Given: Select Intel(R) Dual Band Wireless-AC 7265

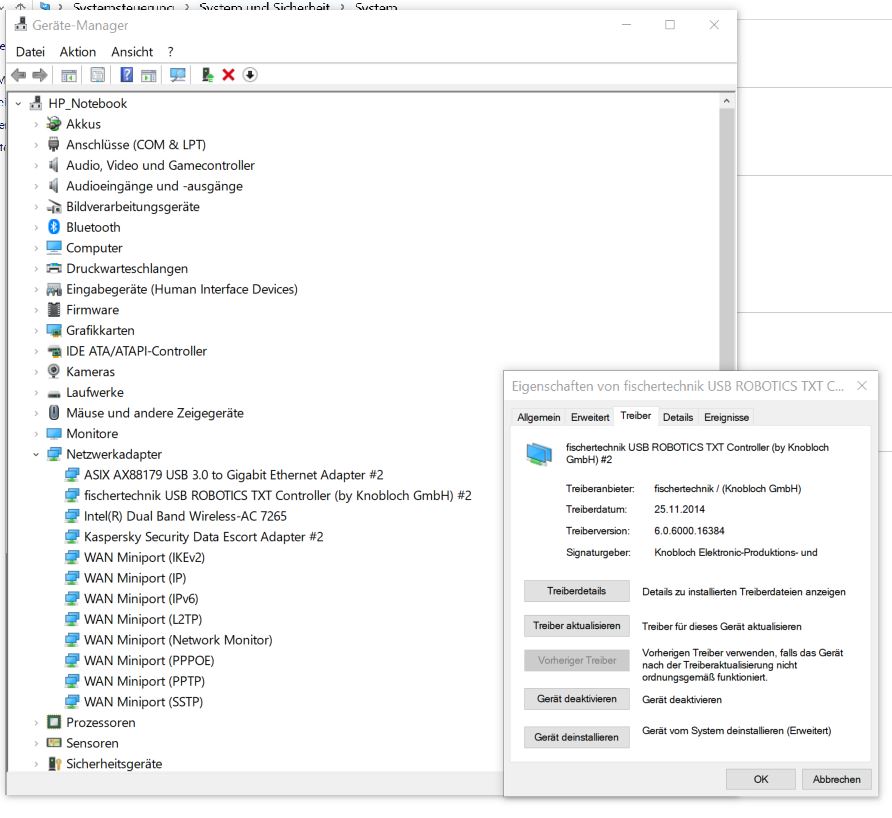Looking at the screenshot, I should [185, 516].
